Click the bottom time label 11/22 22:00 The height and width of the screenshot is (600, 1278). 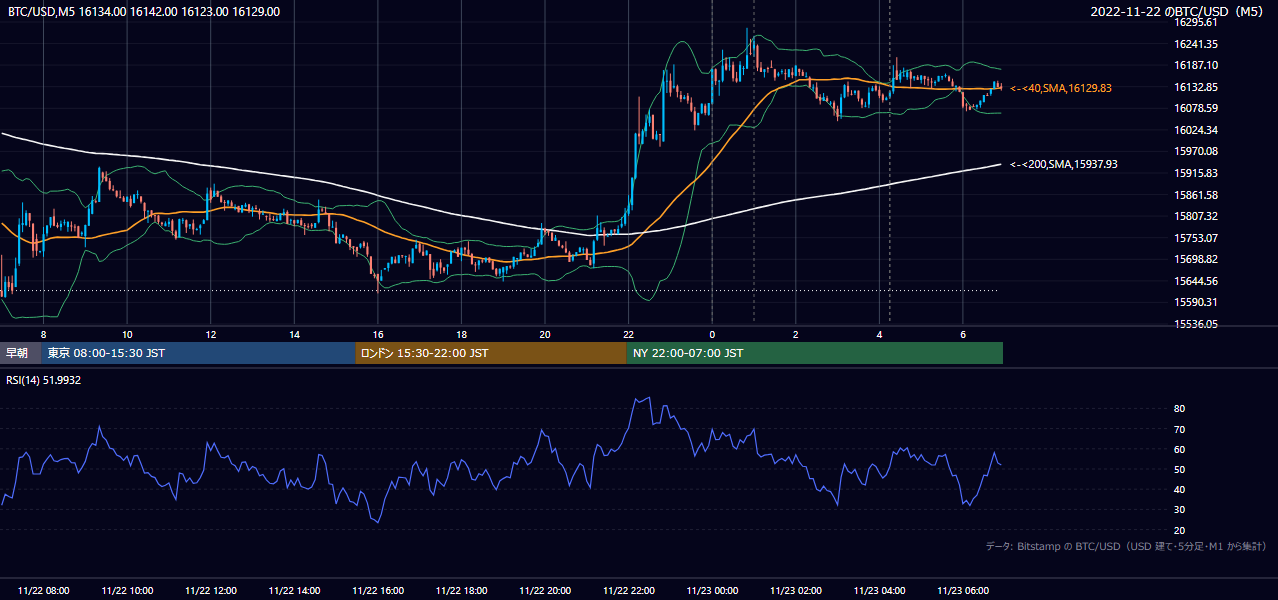click(628, 591)
